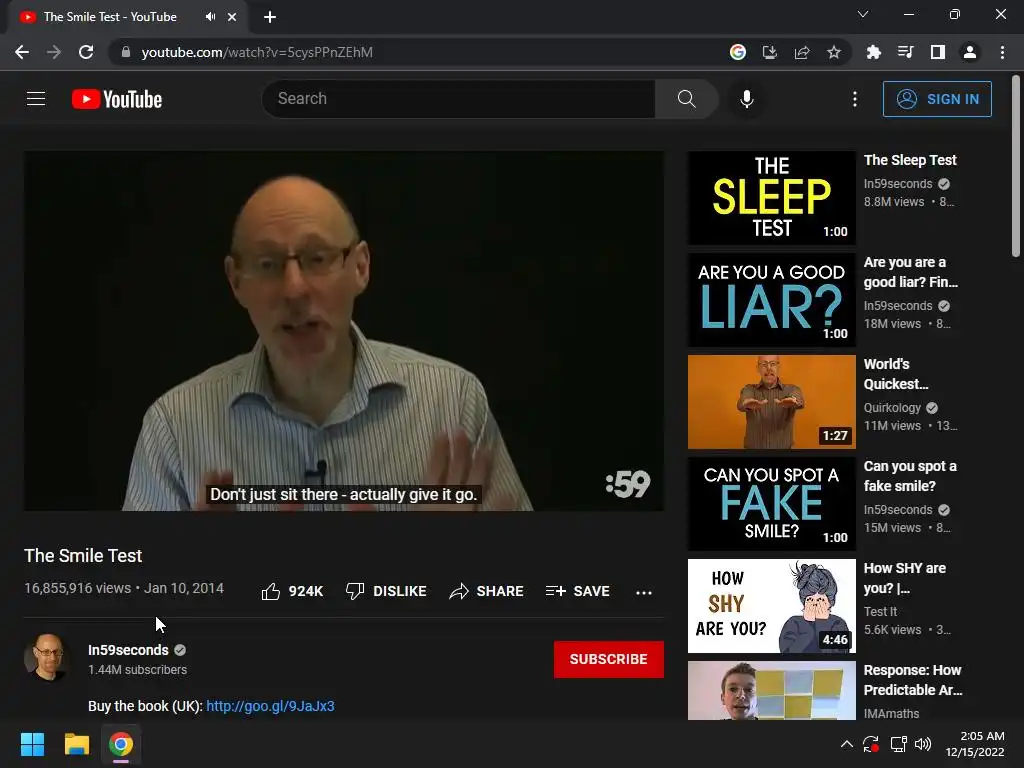Open a new browser tab
This screenshot has height=768, width=1024.
tap(270, 17)
